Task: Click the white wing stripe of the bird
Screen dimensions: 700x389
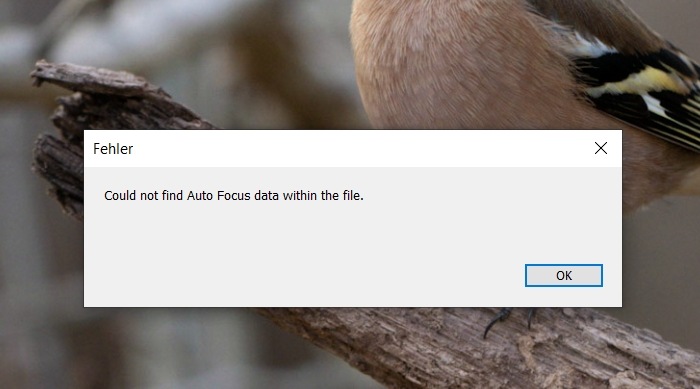Action: tap(587, 47)
